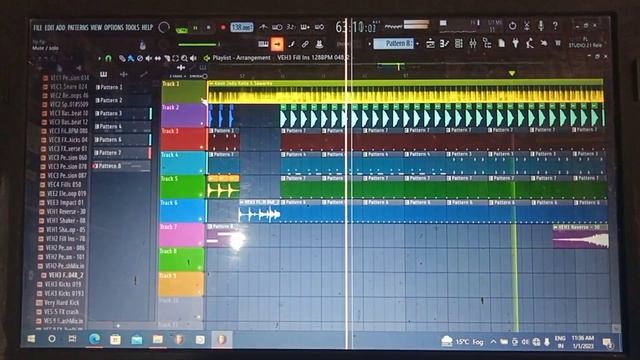Toggle the multilink to controllers icon
Viewport: 640px width, 360px height.
pos(319,44)
